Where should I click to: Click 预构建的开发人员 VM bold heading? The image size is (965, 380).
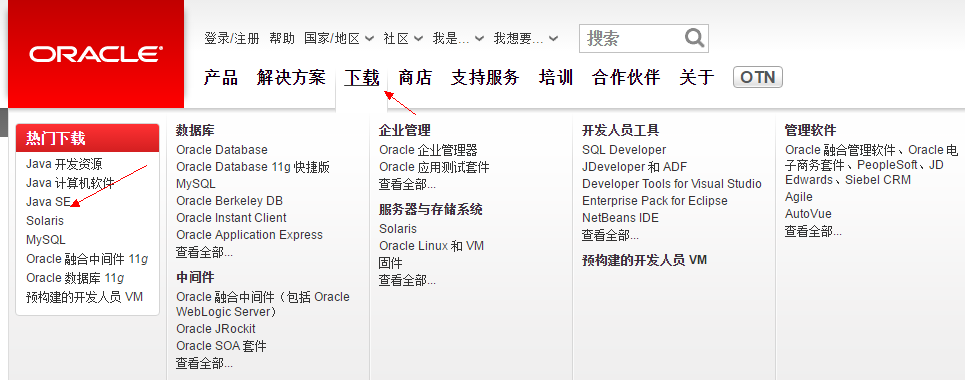[644, 260]
